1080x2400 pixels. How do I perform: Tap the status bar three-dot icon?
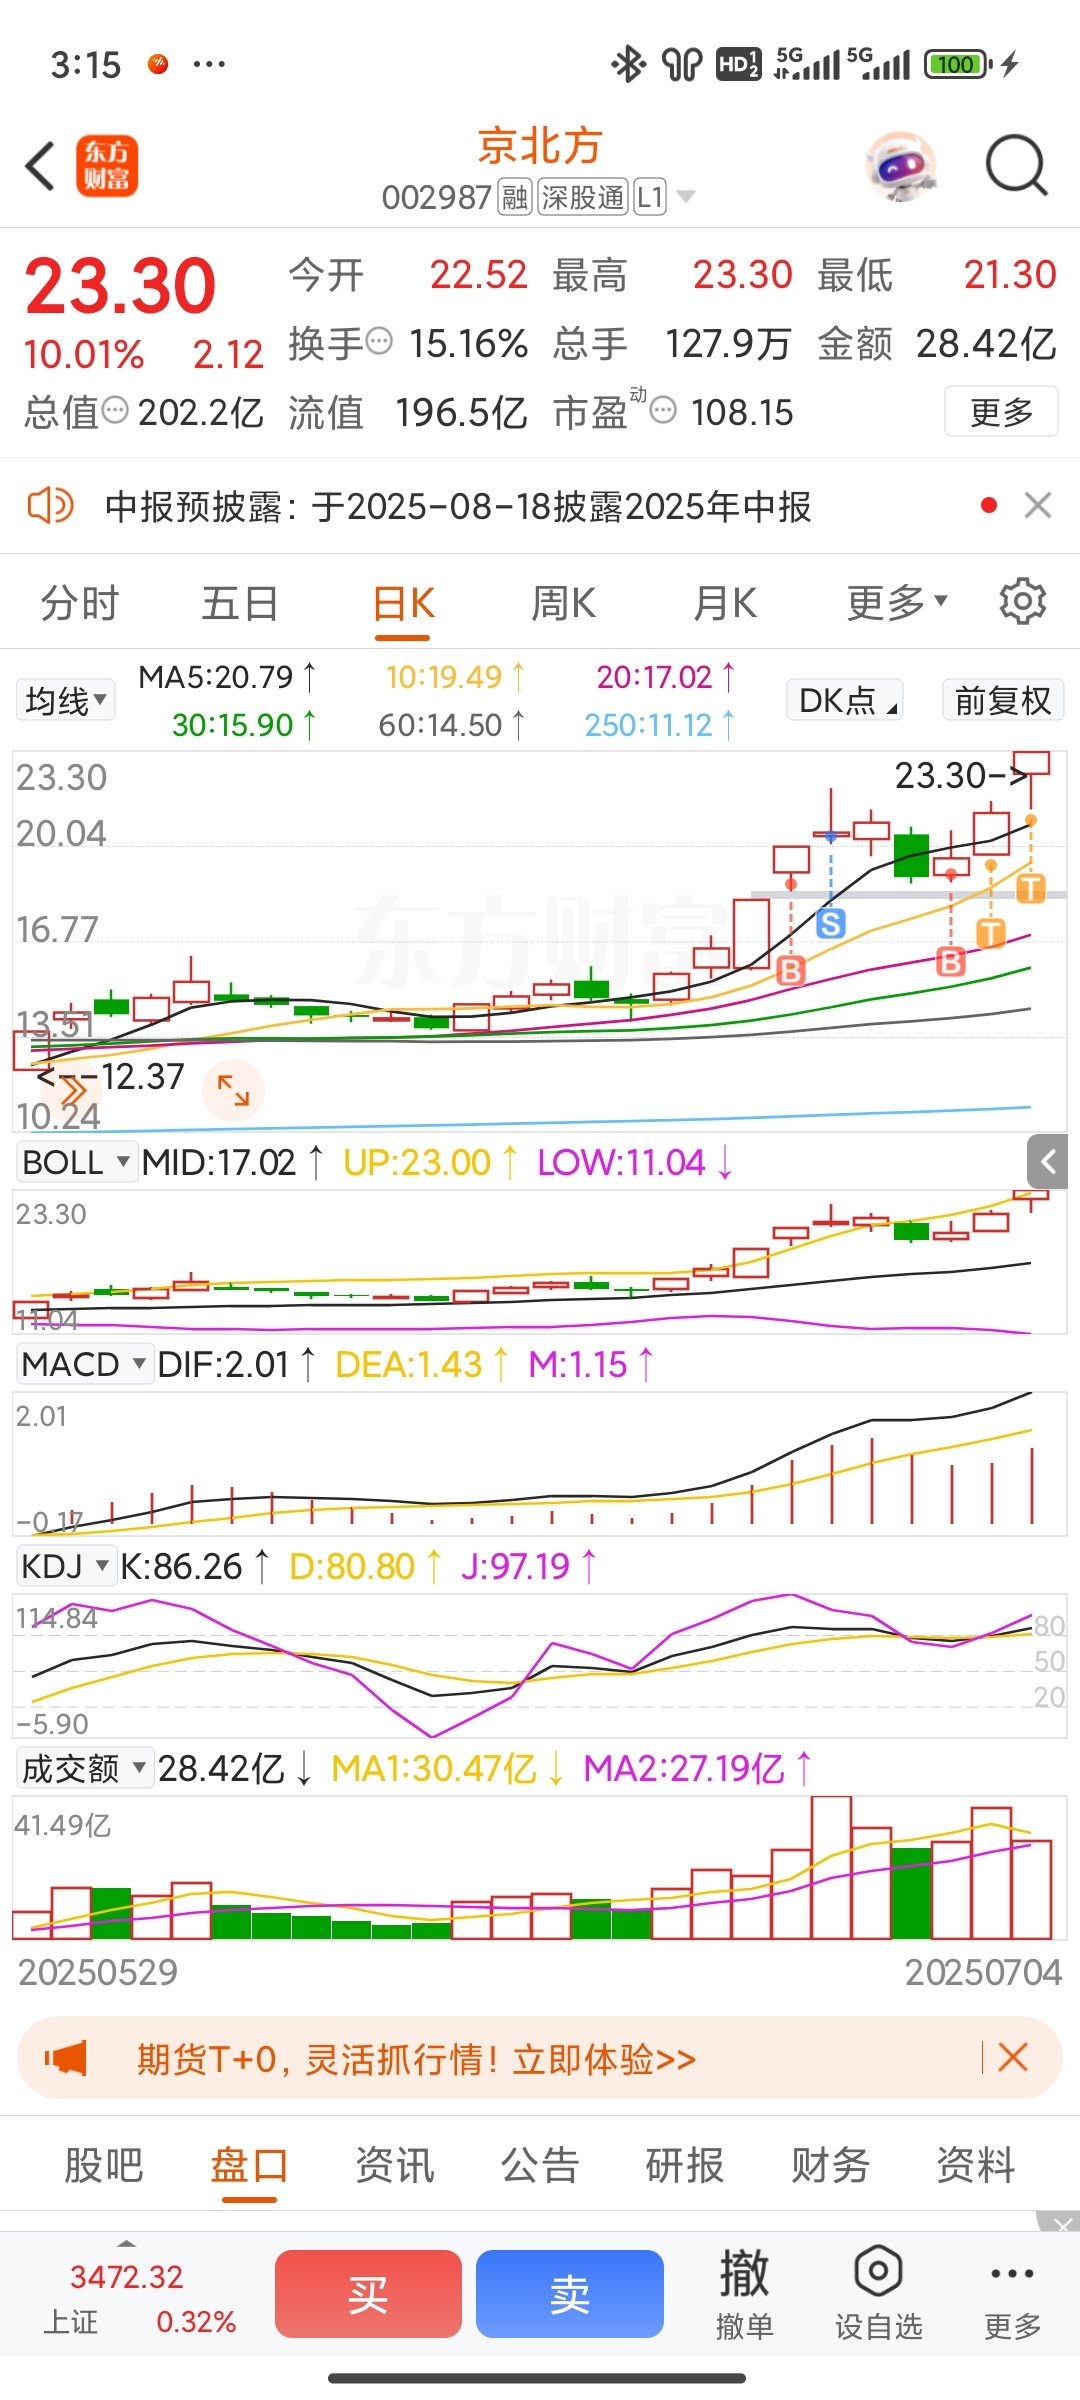pyautogui.click(x=209, y=65)
